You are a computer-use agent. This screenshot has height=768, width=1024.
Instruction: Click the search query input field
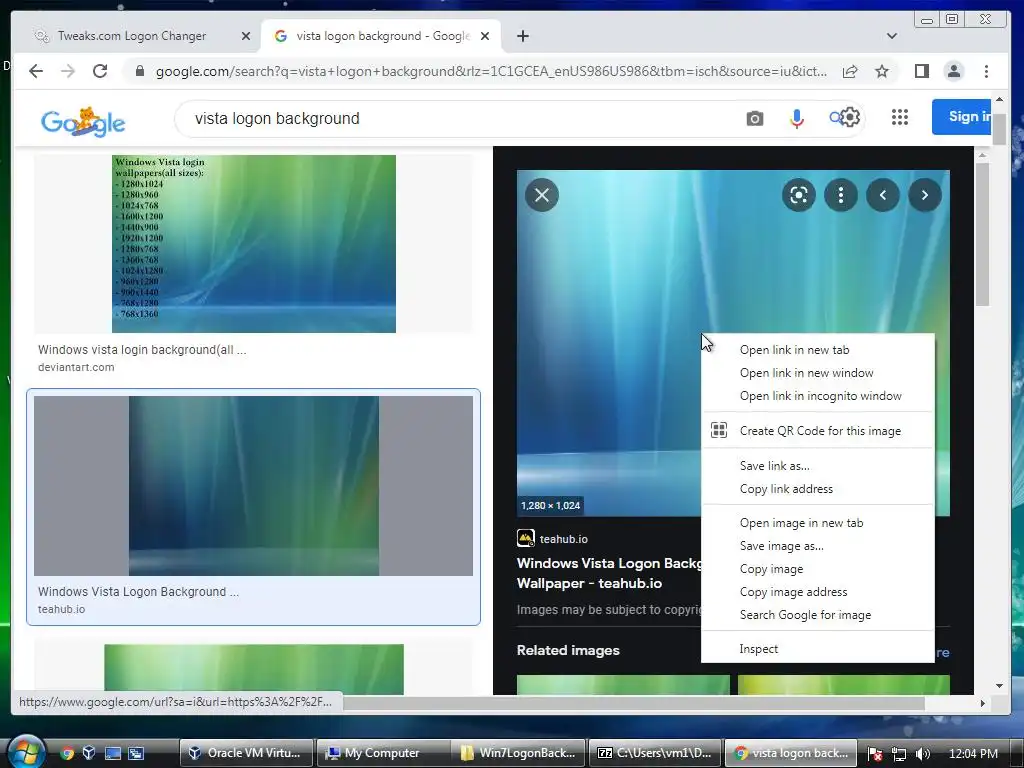coord(457,119)
